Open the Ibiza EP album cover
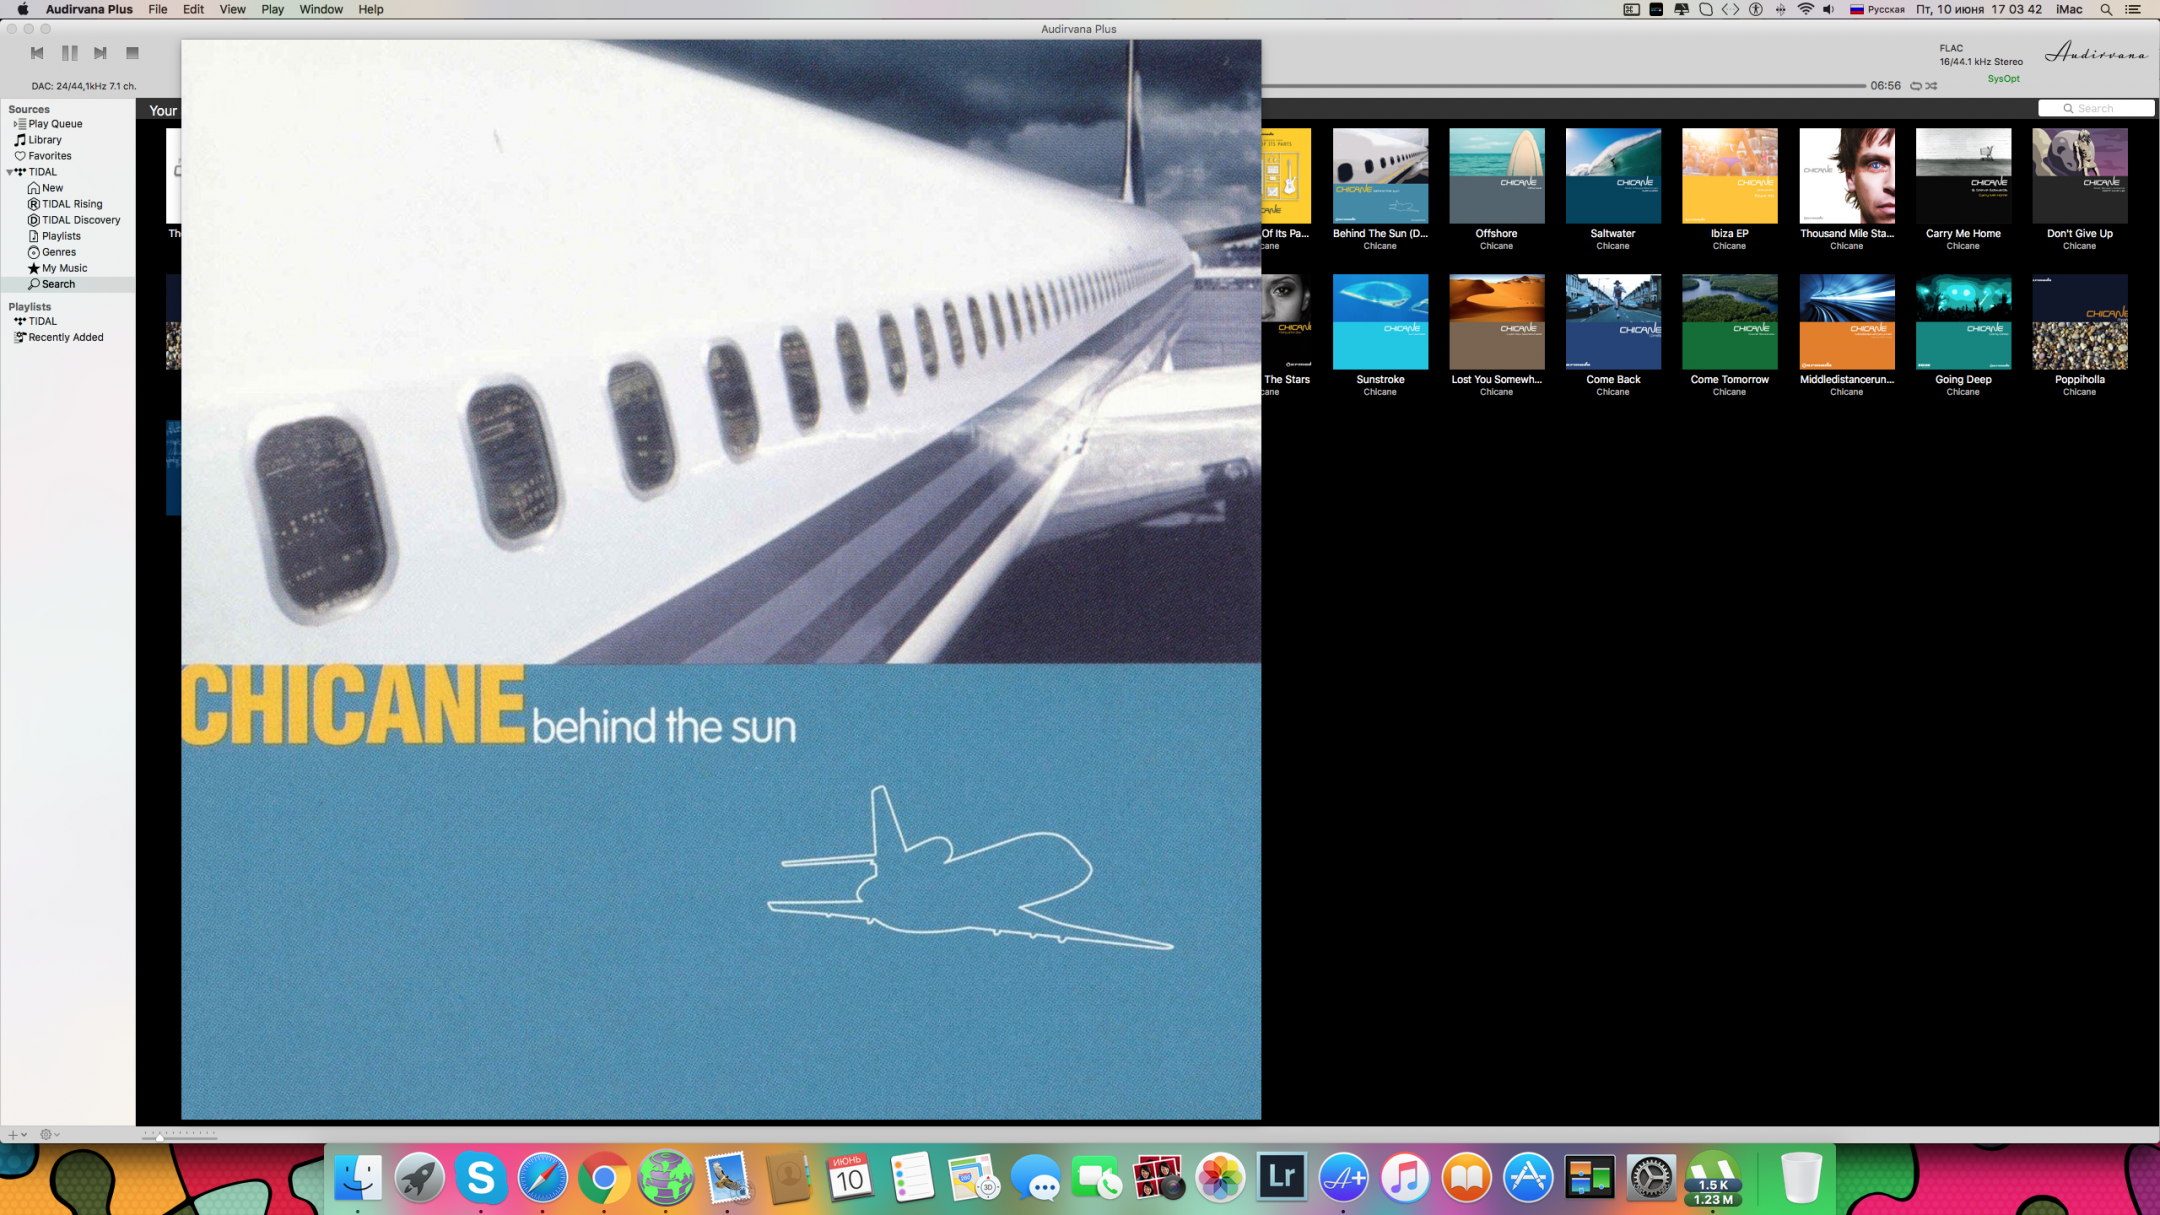The image size is (2160, 1215). 1729,175
